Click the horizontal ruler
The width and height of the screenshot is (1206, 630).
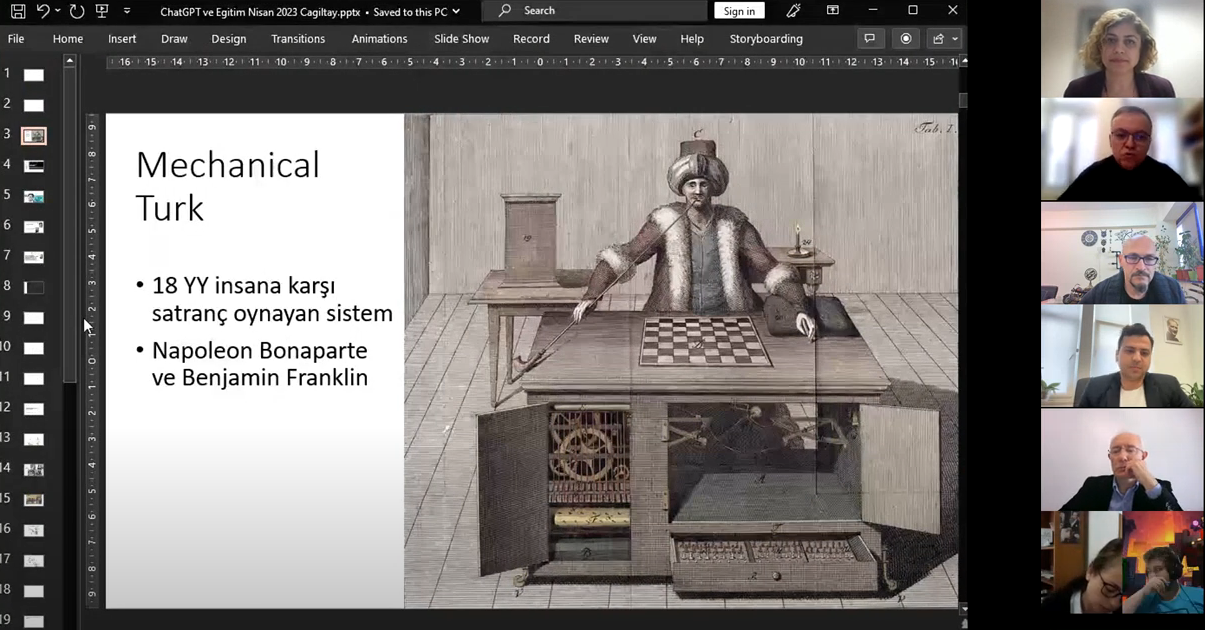[x=533, y=62]
